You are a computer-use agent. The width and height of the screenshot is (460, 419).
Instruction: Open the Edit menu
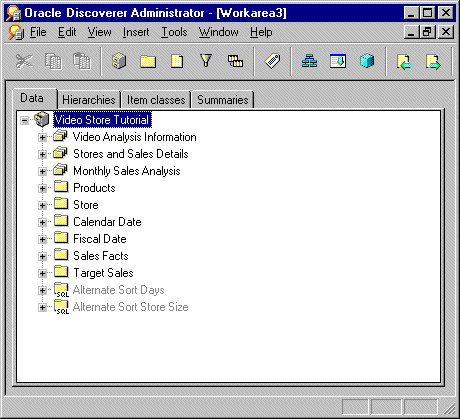67,32
